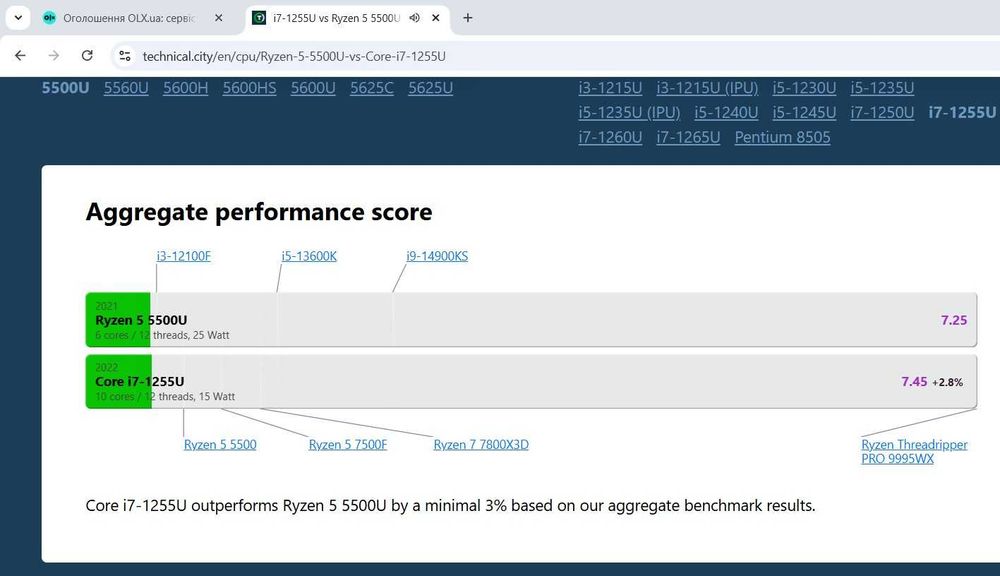Go back with the back arrow

pos(20,55)
